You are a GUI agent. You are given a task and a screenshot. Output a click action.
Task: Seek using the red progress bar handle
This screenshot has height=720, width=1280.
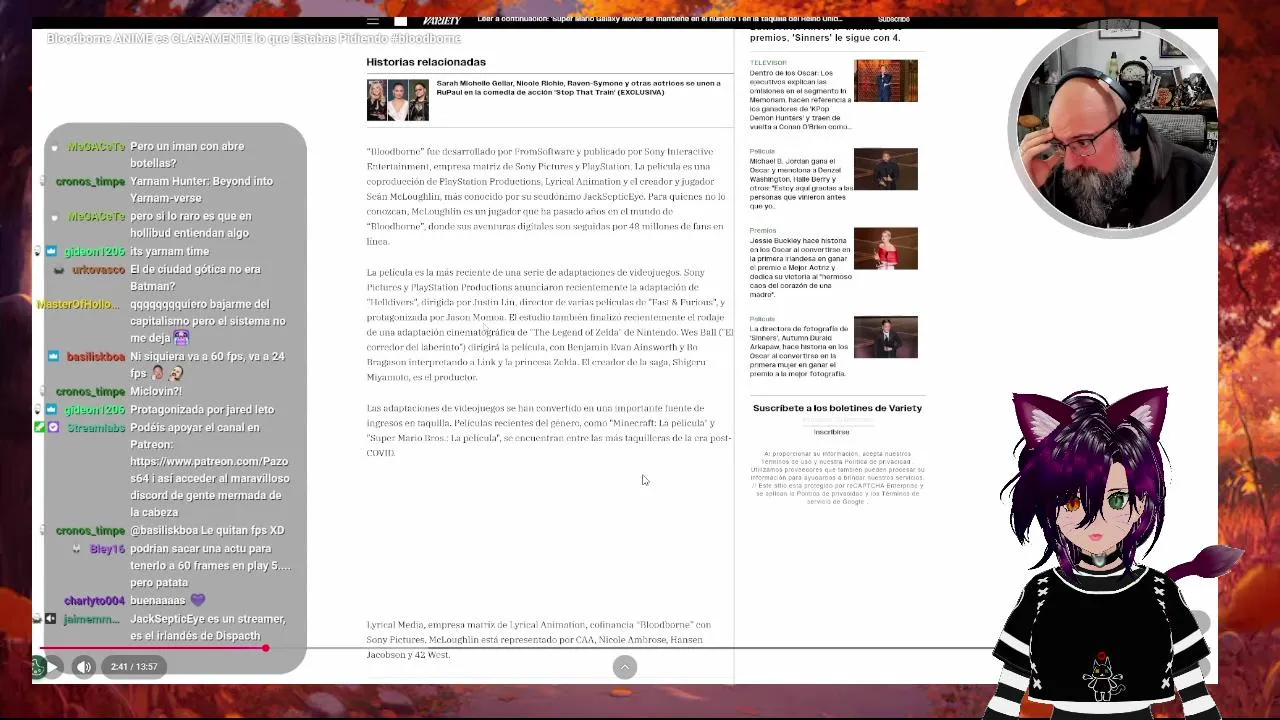tap(265, 648)
